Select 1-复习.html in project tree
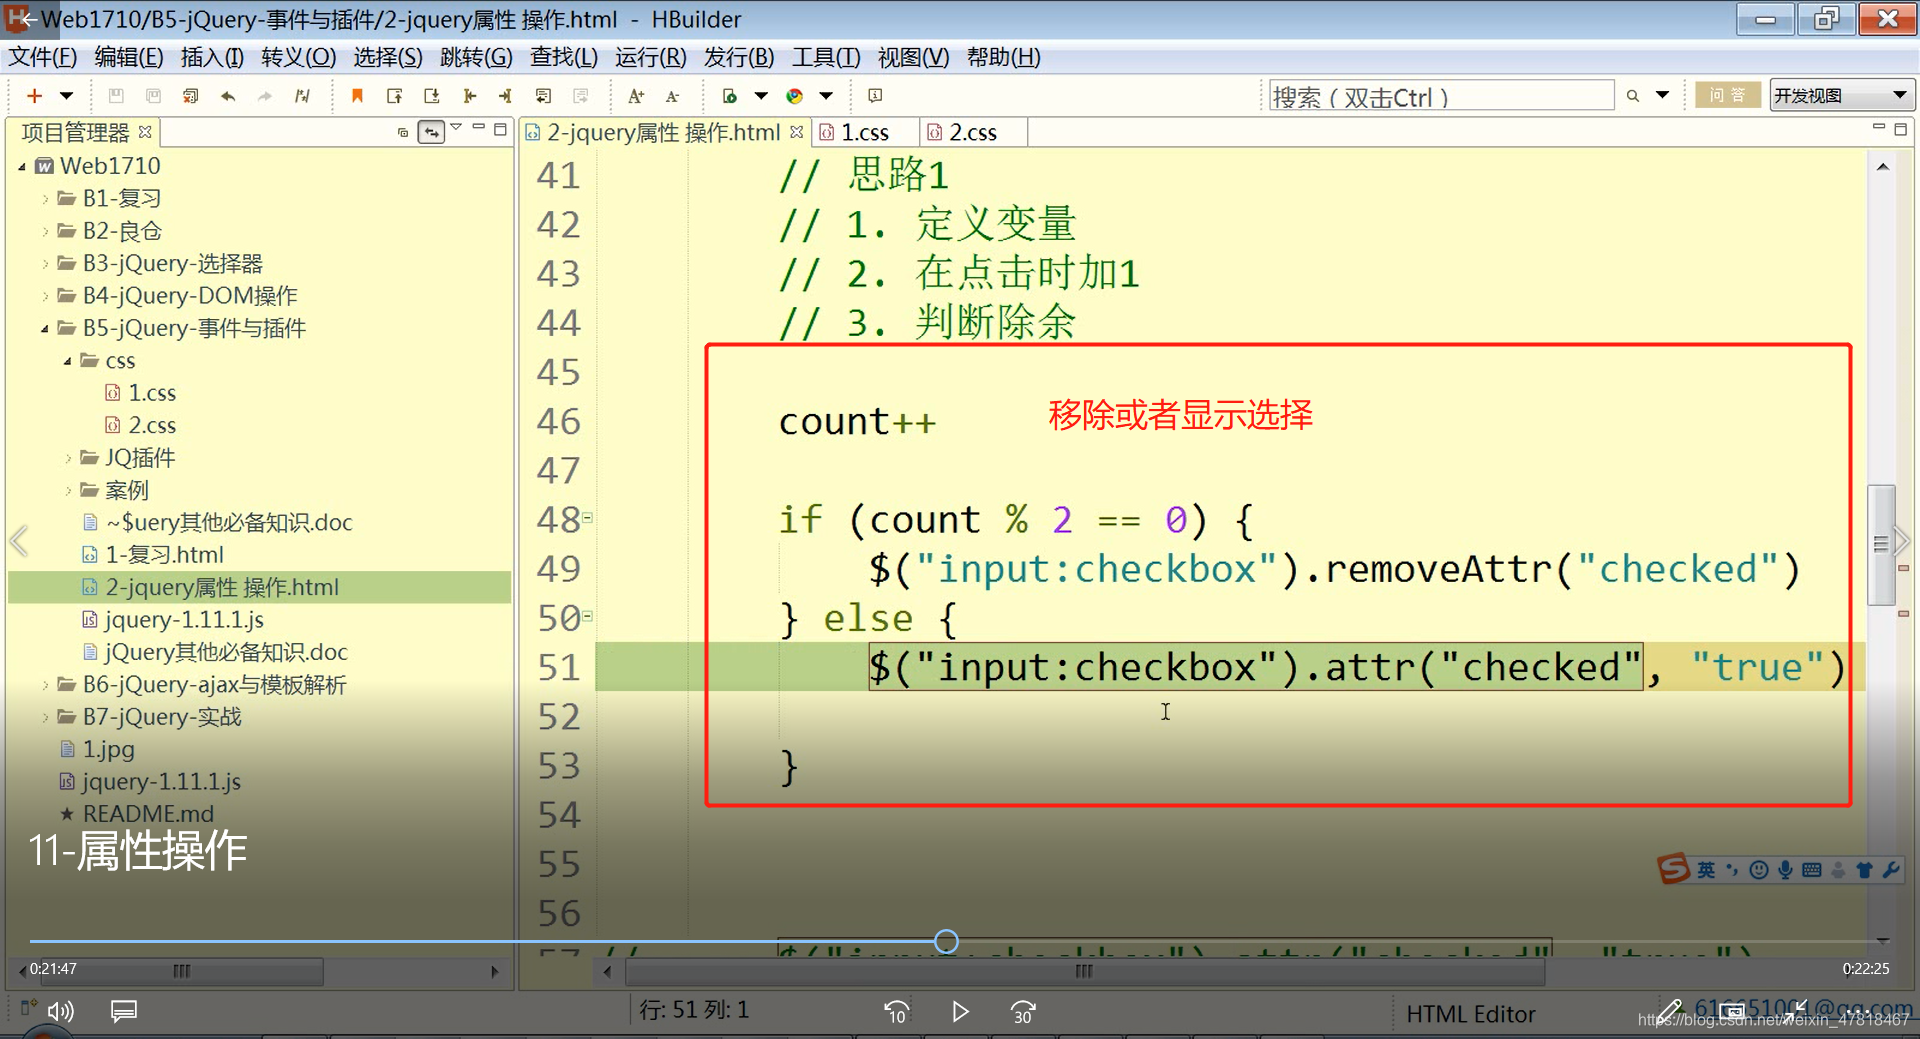 tap(153, 555)
